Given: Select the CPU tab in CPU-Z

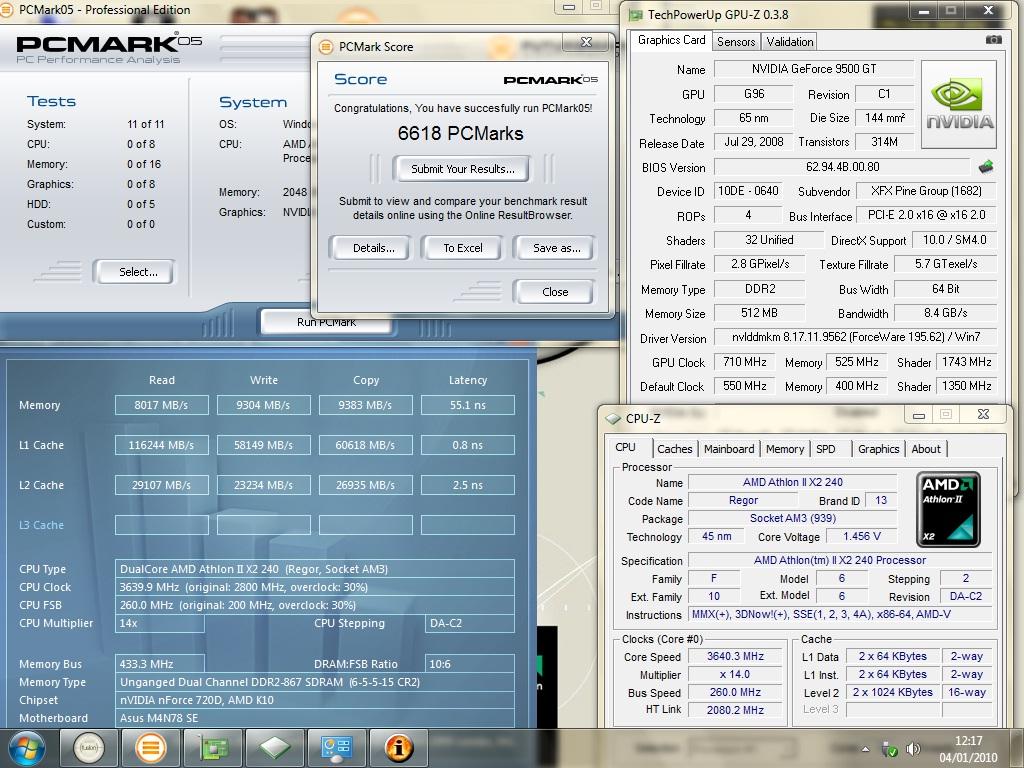Looking at the screenshot, I should [x=626, y=447].
